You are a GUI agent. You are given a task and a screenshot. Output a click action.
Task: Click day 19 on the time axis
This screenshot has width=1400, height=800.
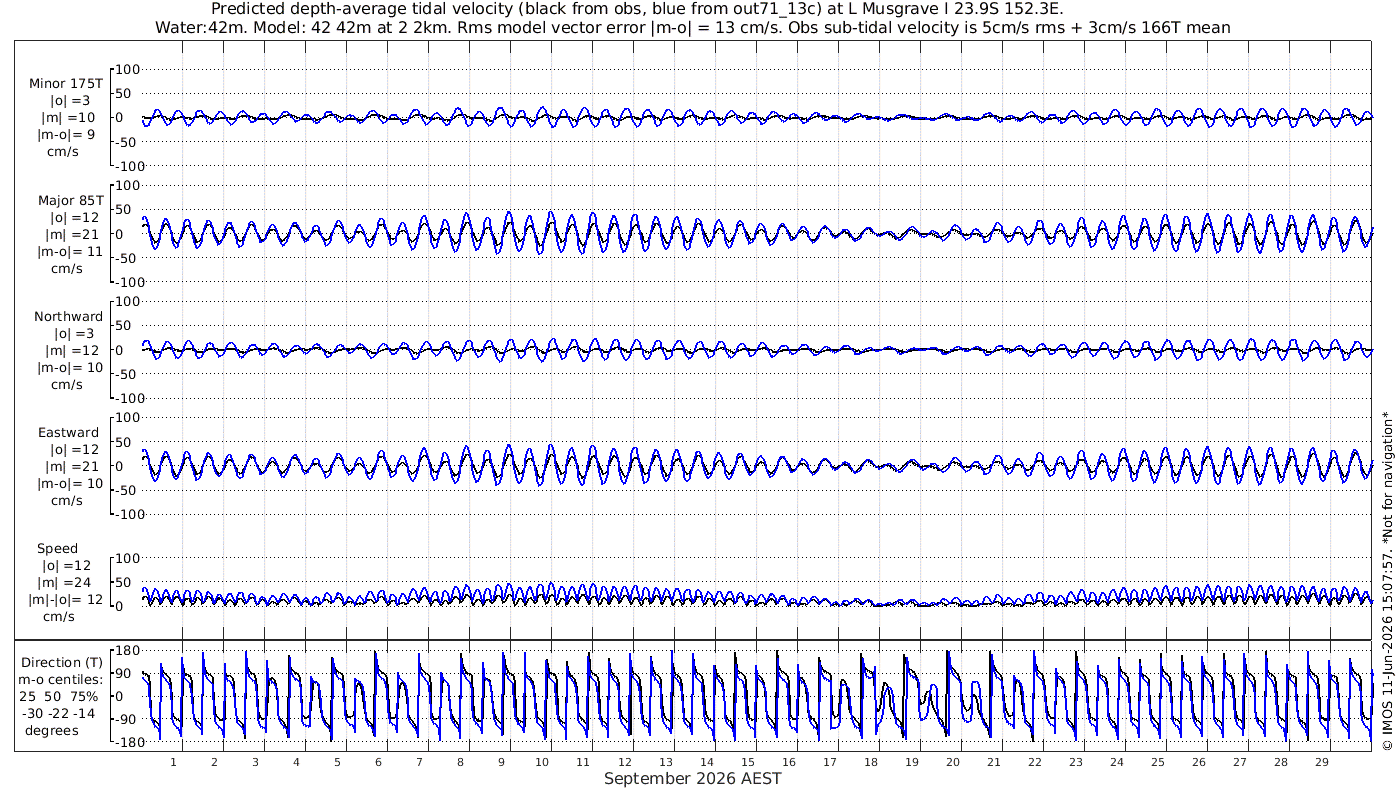tap(911, 761)
